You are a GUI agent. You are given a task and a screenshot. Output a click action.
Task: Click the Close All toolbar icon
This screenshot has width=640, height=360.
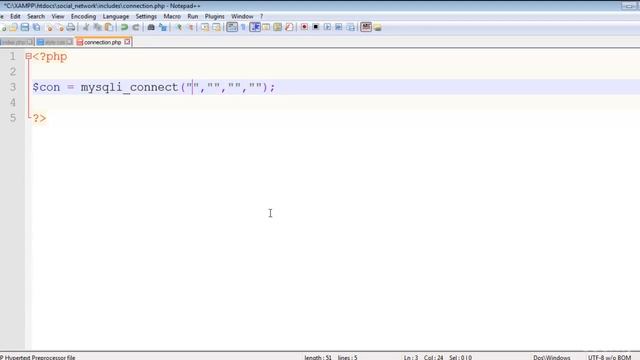(x=60, y=27)
